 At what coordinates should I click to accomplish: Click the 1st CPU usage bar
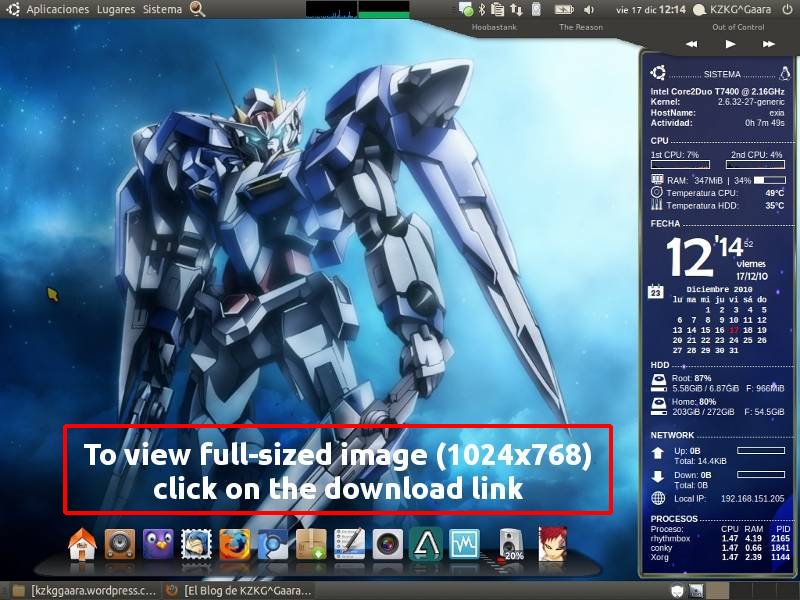680,165
